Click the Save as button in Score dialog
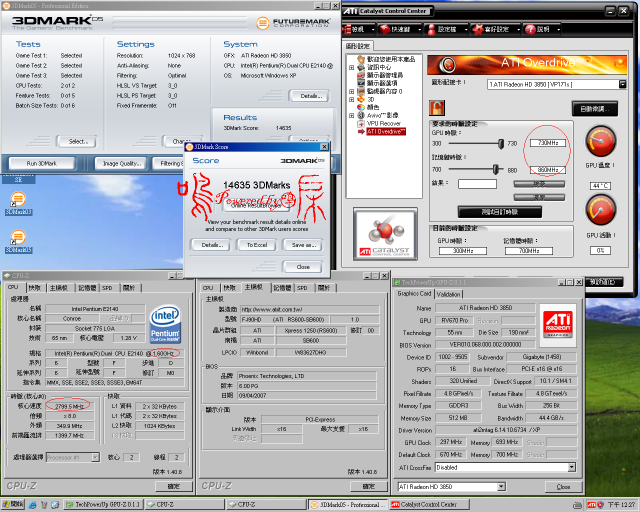The image size is (640, 512). 302,245
